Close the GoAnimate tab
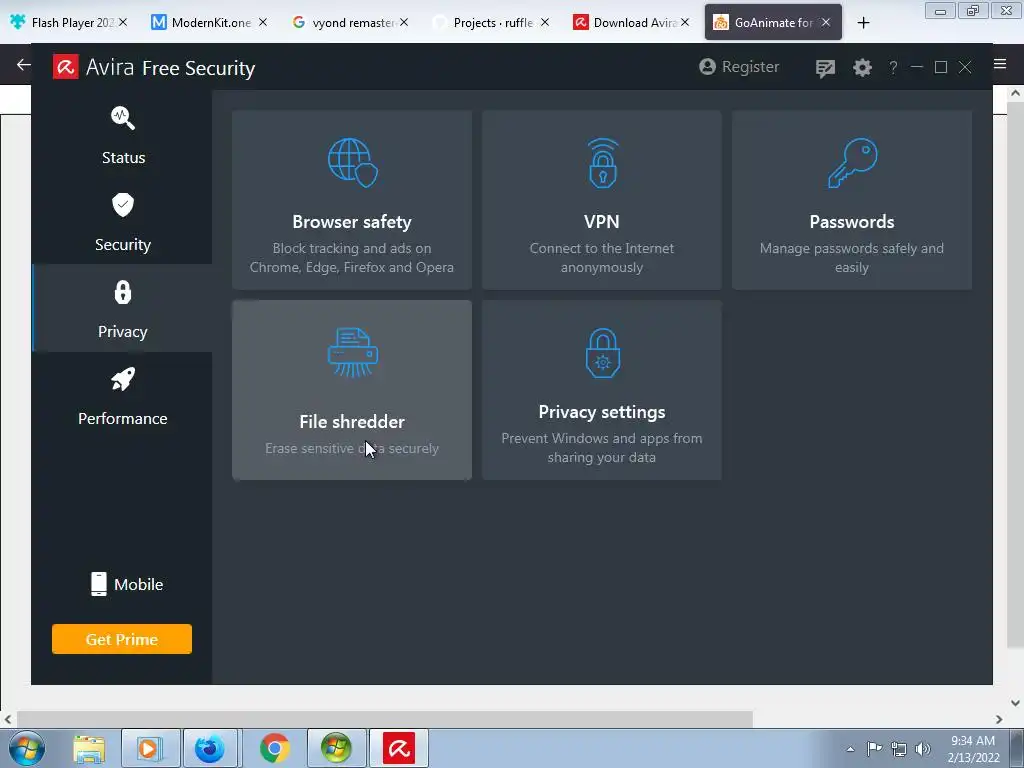 826,22
